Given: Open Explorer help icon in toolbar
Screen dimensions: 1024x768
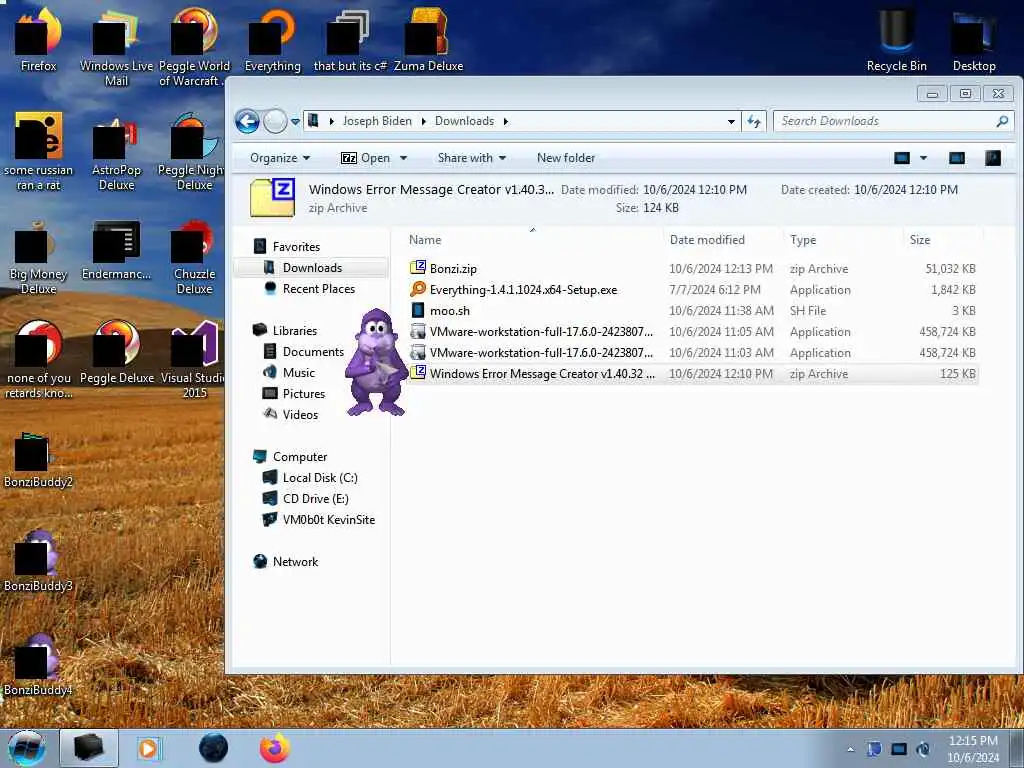Looking at the screenshot, I should 993,158.
